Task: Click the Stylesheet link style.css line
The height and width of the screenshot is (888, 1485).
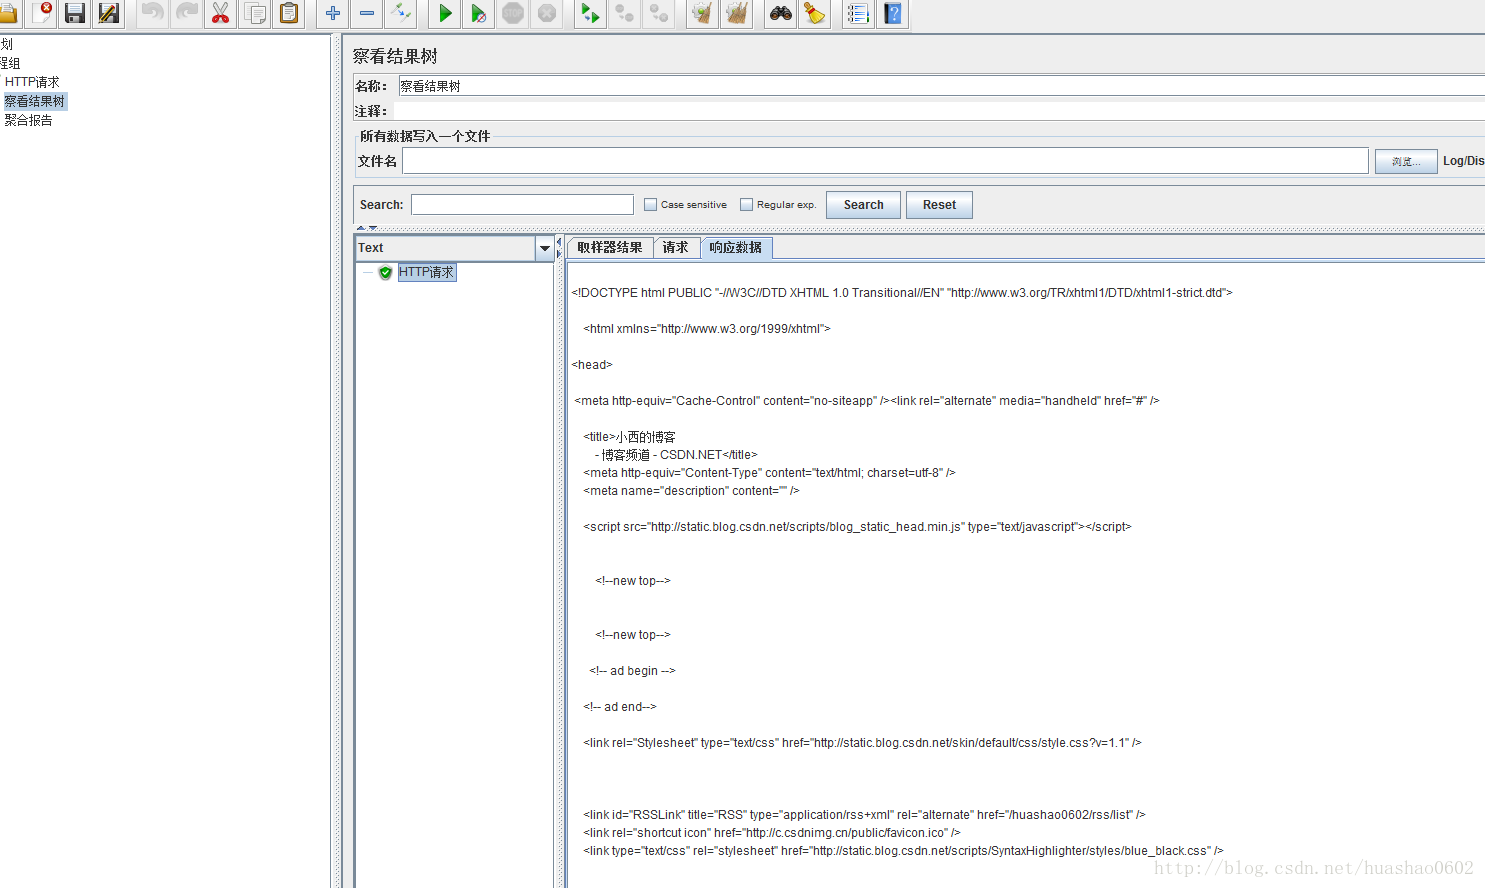Action: click(863, 743)
